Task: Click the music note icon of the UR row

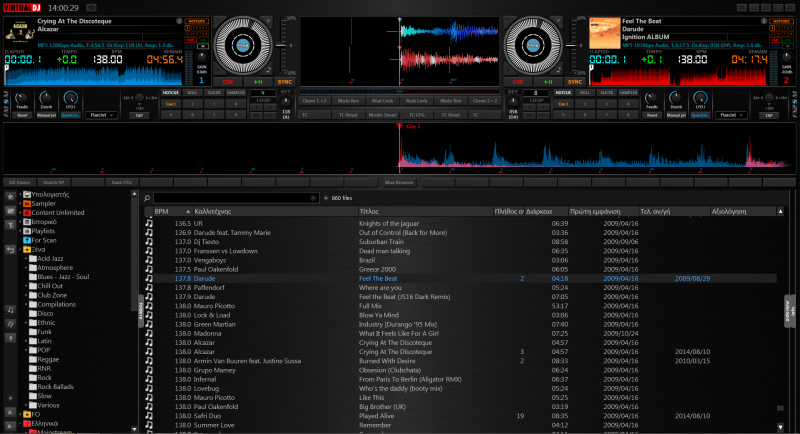Action: coord(149,223)
